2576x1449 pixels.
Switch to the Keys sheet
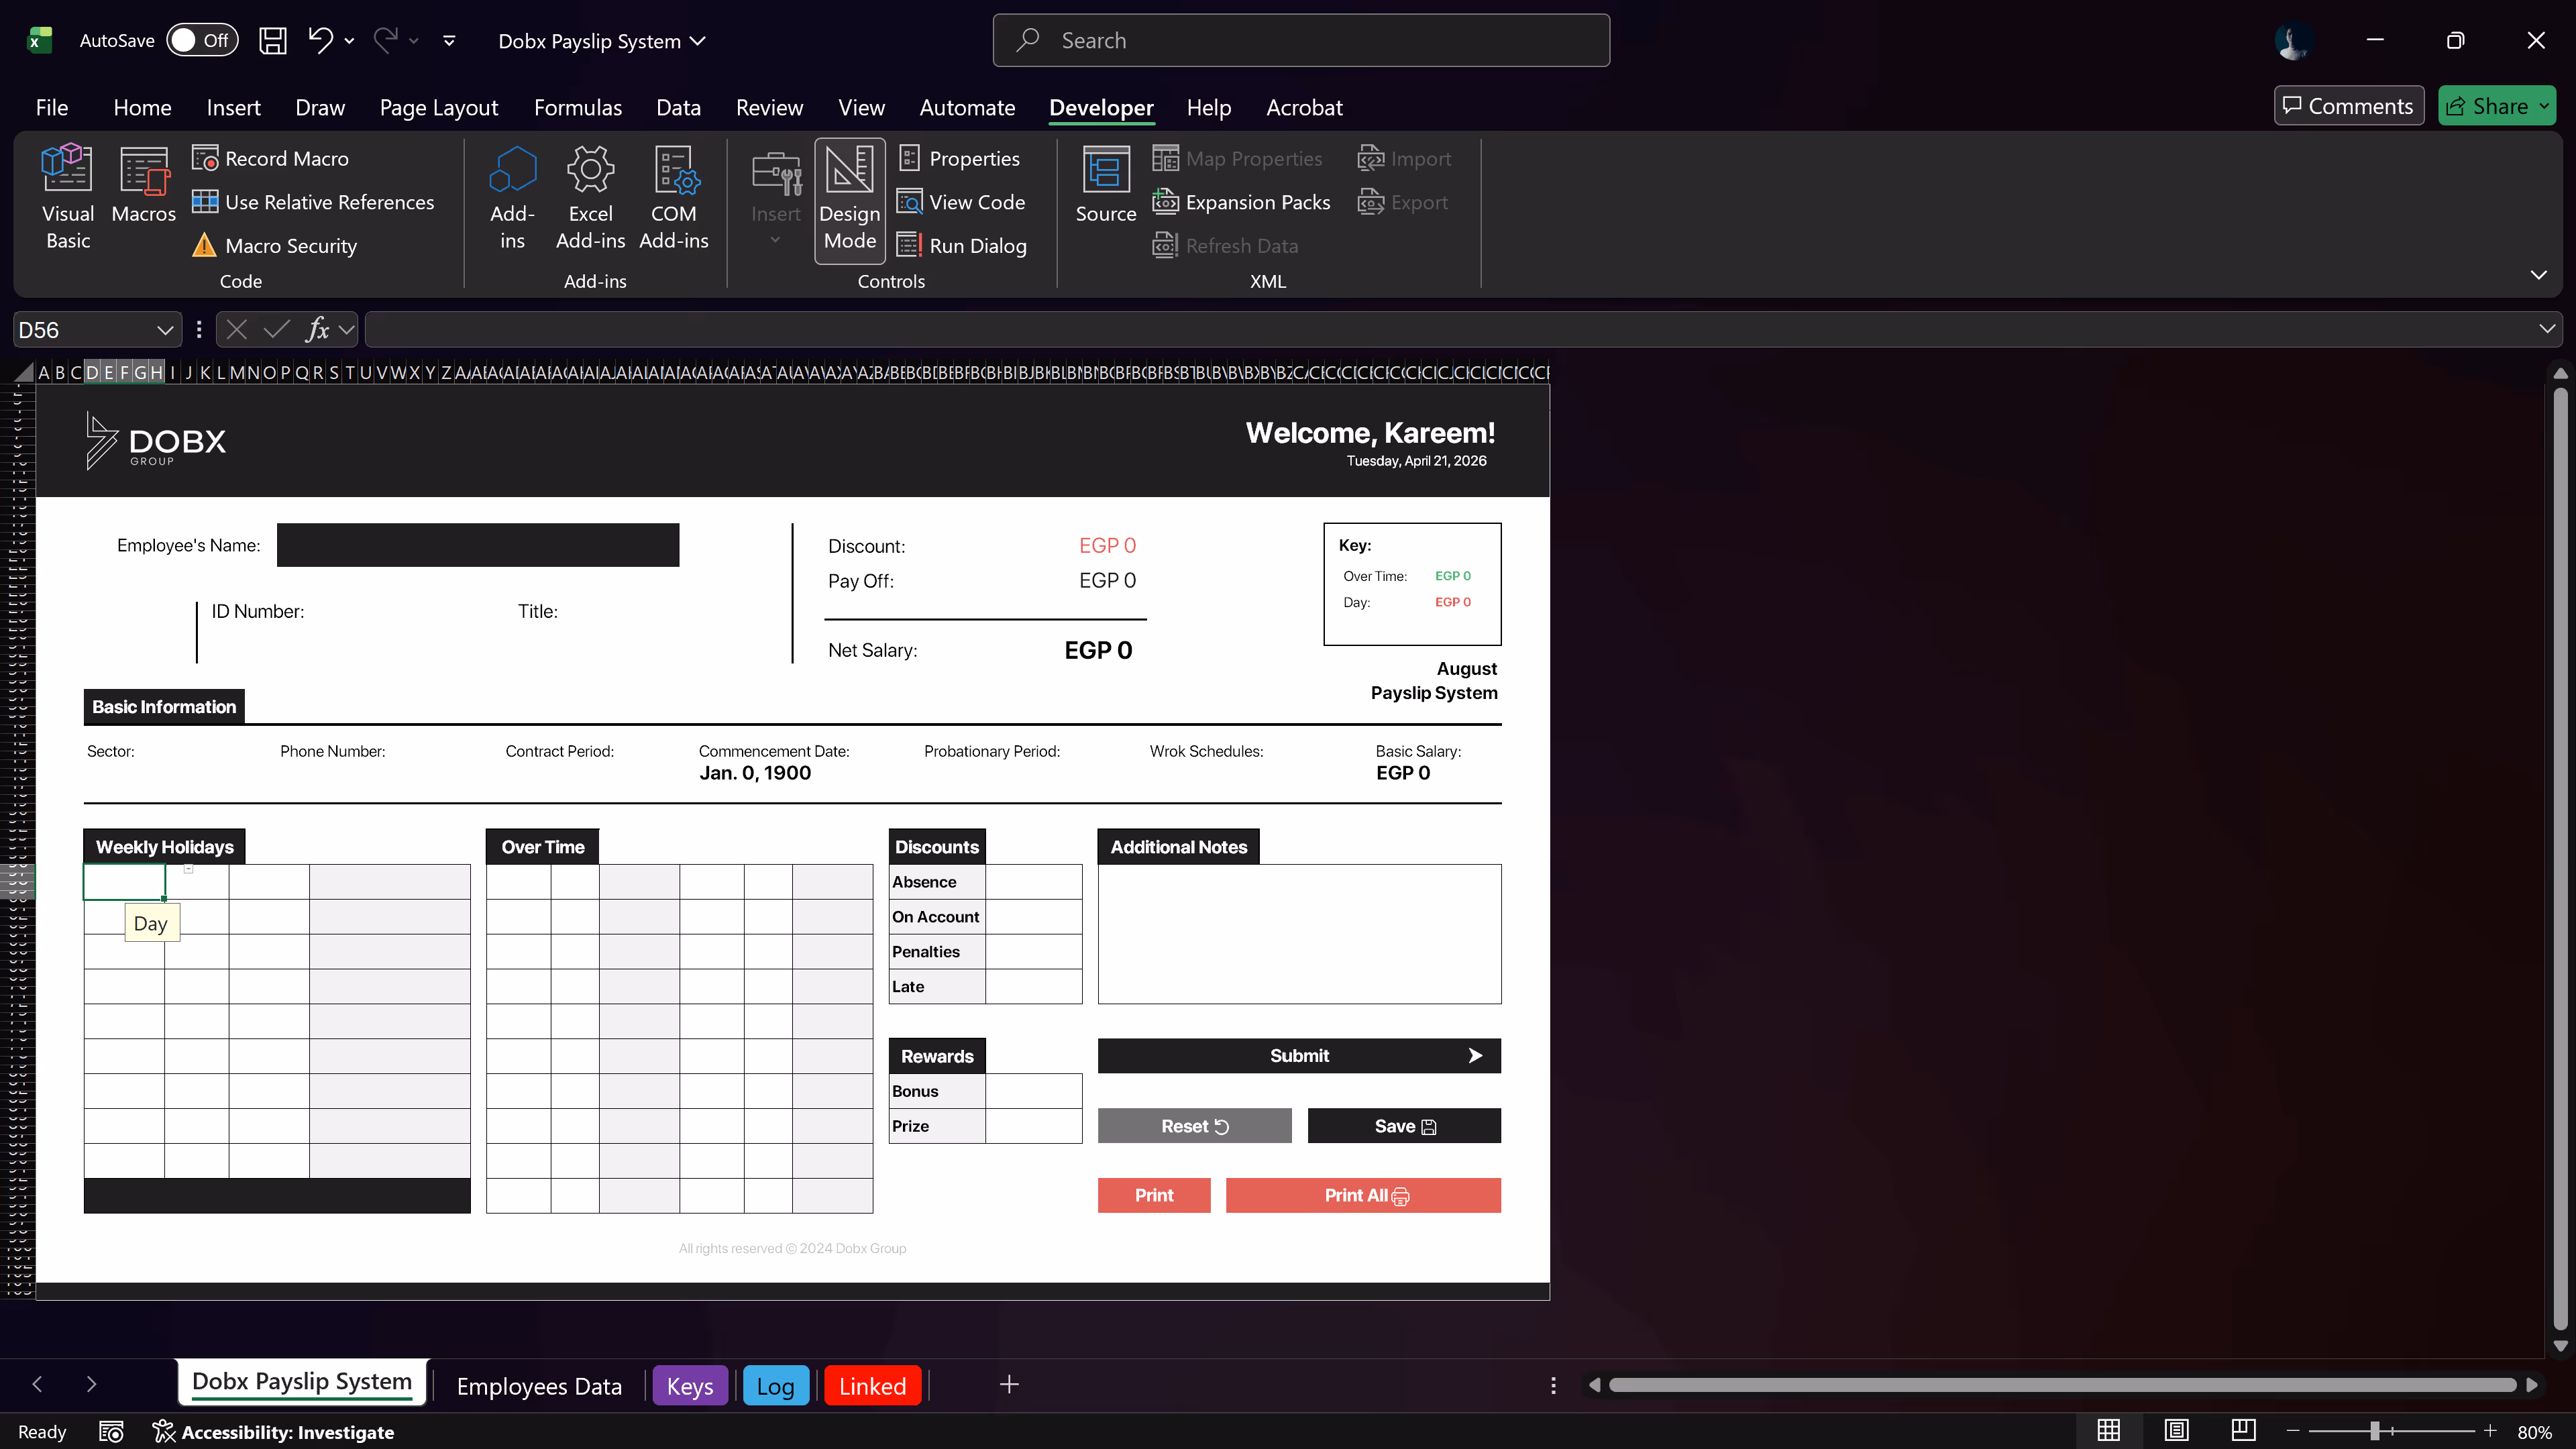[690, 1386]
